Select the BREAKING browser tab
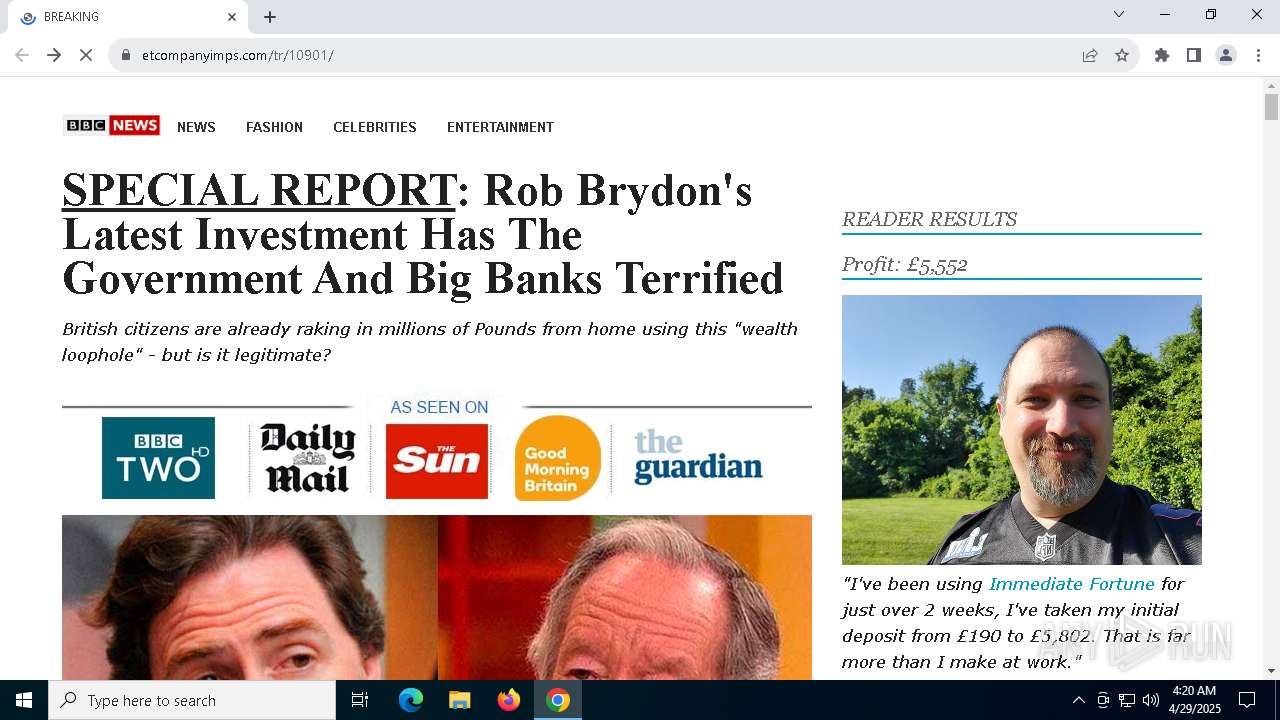Image resolution: width=1280 pixels, height=720 pixels. point(128,17)
